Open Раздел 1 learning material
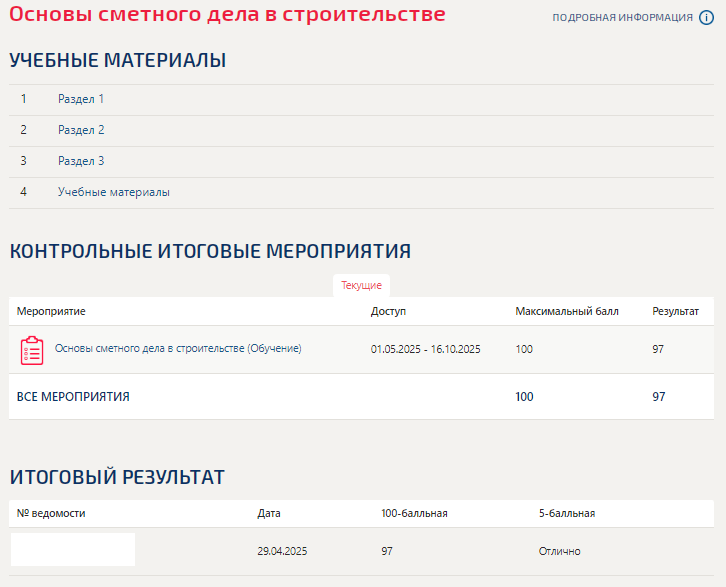Image resolution: width=726 pixels, height=587 pixels. point(81,99)
